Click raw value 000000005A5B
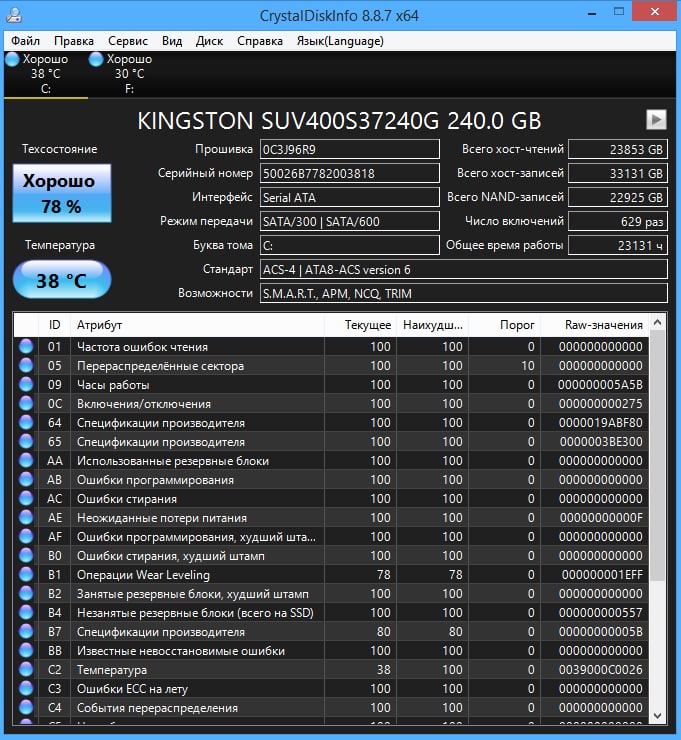Viewport: 681px width, 740px height. (x=600, y=385)
